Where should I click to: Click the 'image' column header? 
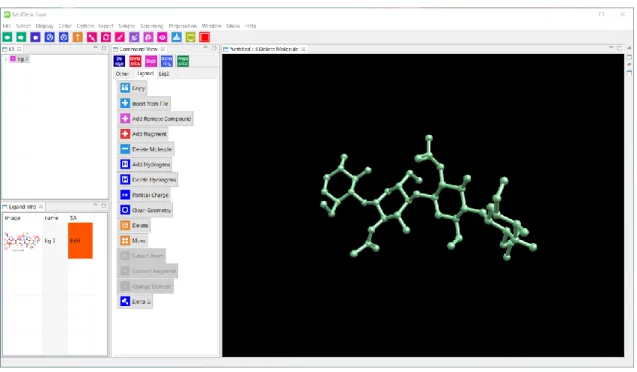pyautogui.click(x=13, y=218)
